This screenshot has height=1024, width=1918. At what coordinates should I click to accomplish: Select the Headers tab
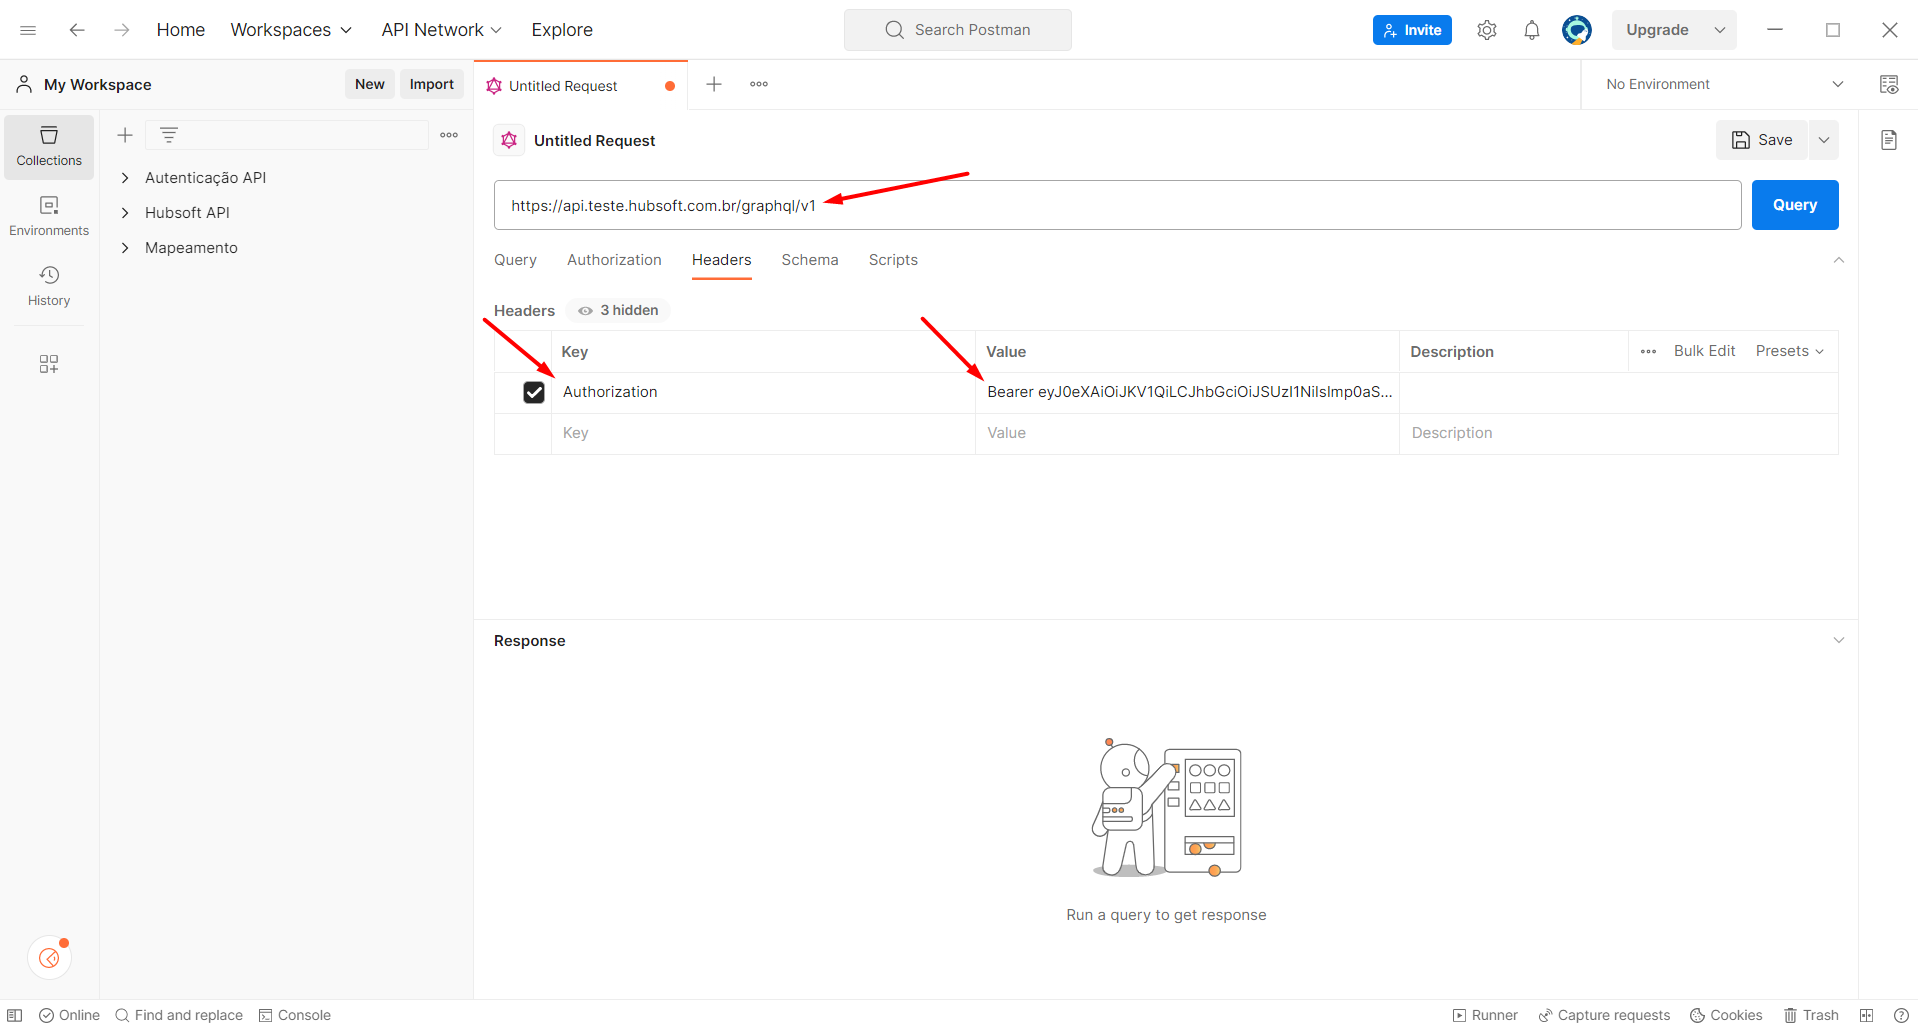click(x=721, y=260)
